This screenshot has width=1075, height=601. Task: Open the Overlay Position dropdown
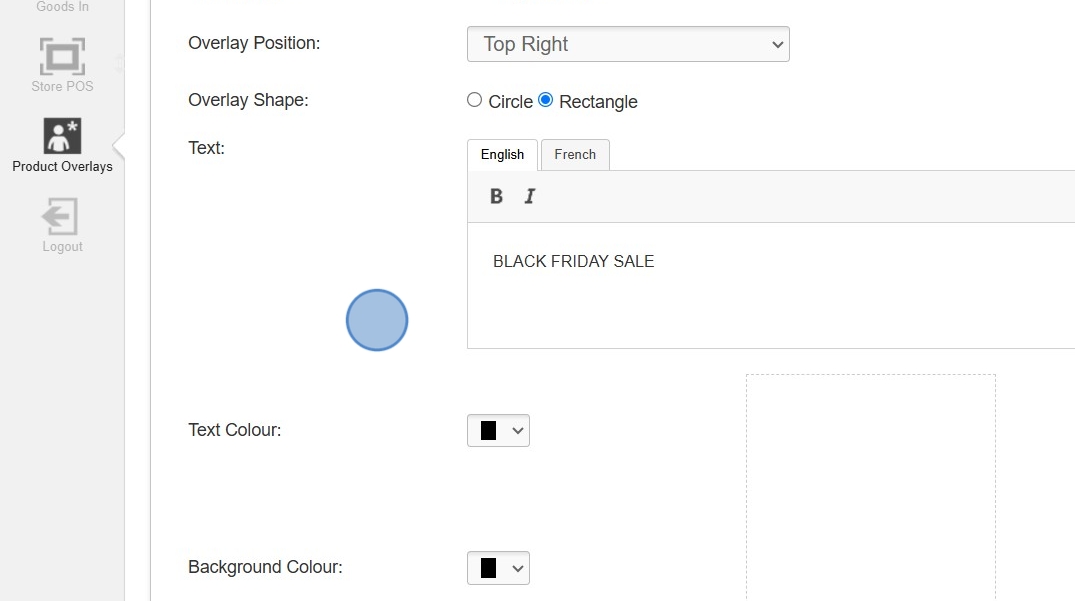(x=628, y=44)
